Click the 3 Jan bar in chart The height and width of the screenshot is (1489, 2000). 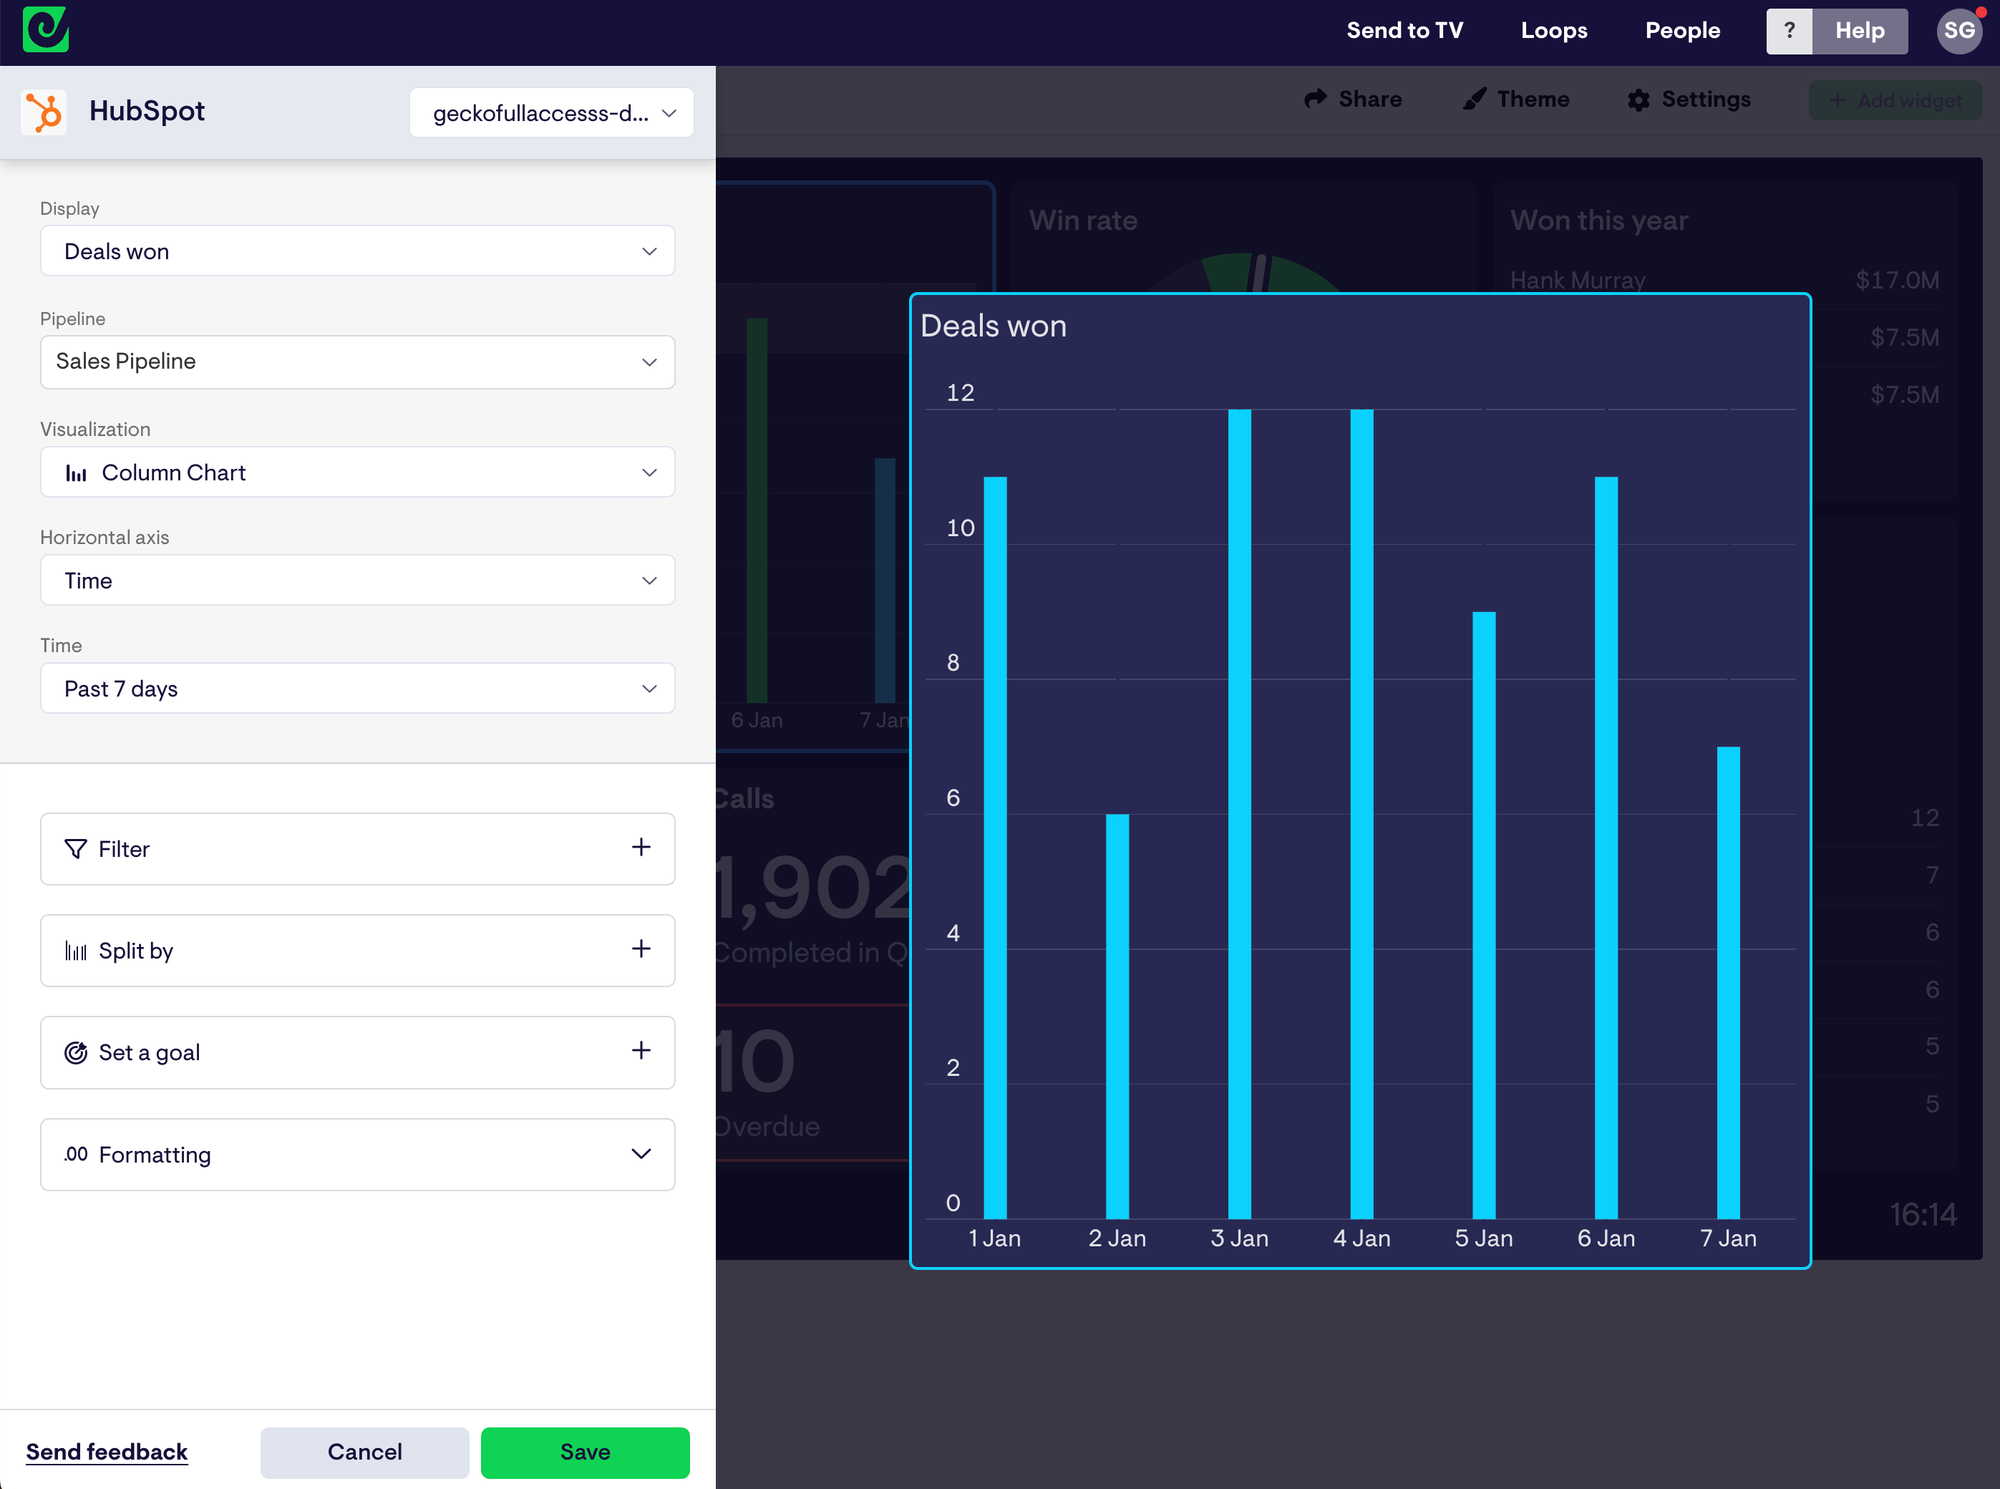(x=1239, y=812)
